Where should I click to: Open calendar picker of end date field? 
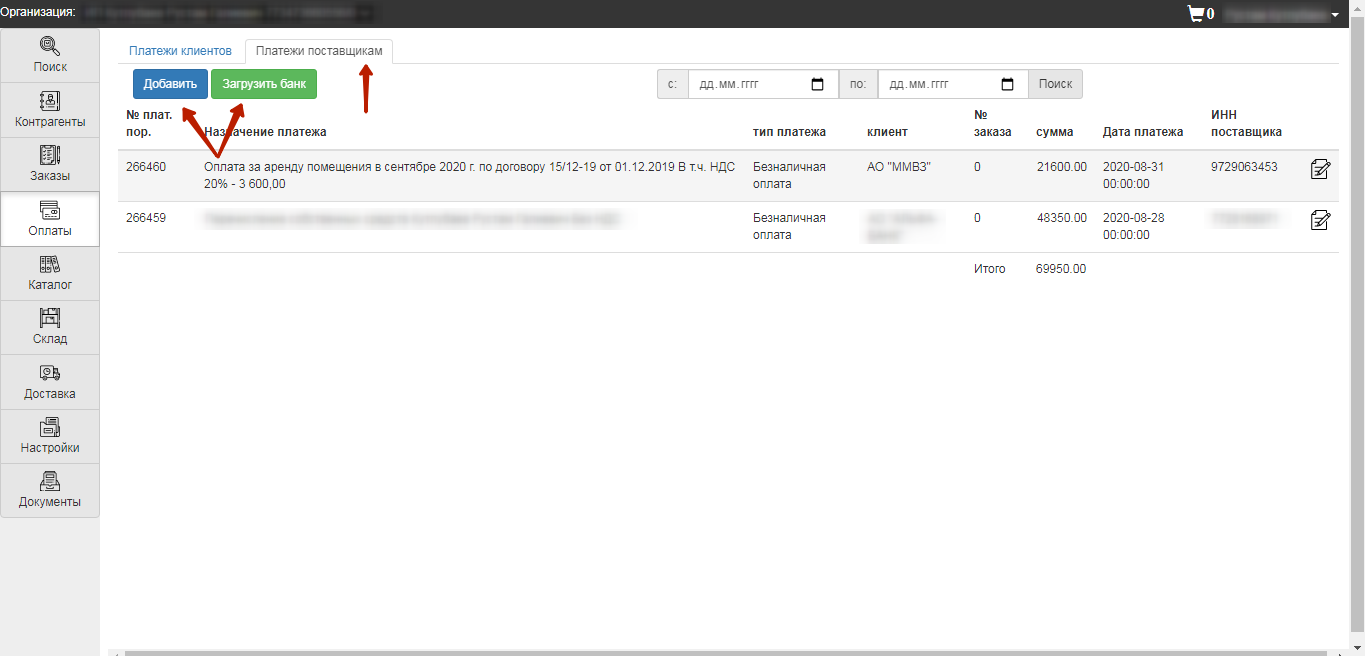click(1007, 84)
